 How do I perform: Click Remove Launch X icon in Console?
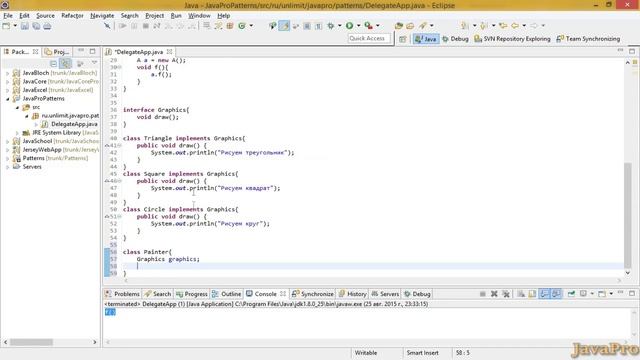tap(494, 294)
